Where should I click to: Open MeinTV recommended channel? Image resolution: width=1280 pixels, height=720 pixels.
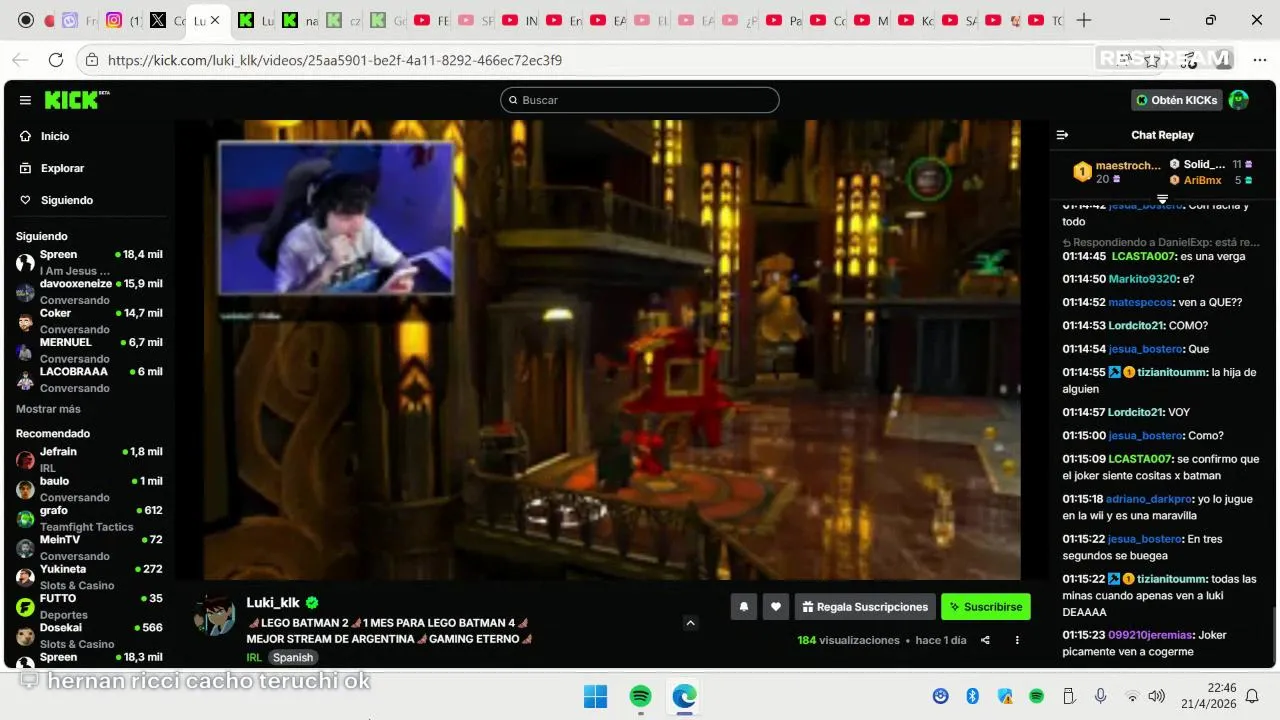tap(88, 547)
